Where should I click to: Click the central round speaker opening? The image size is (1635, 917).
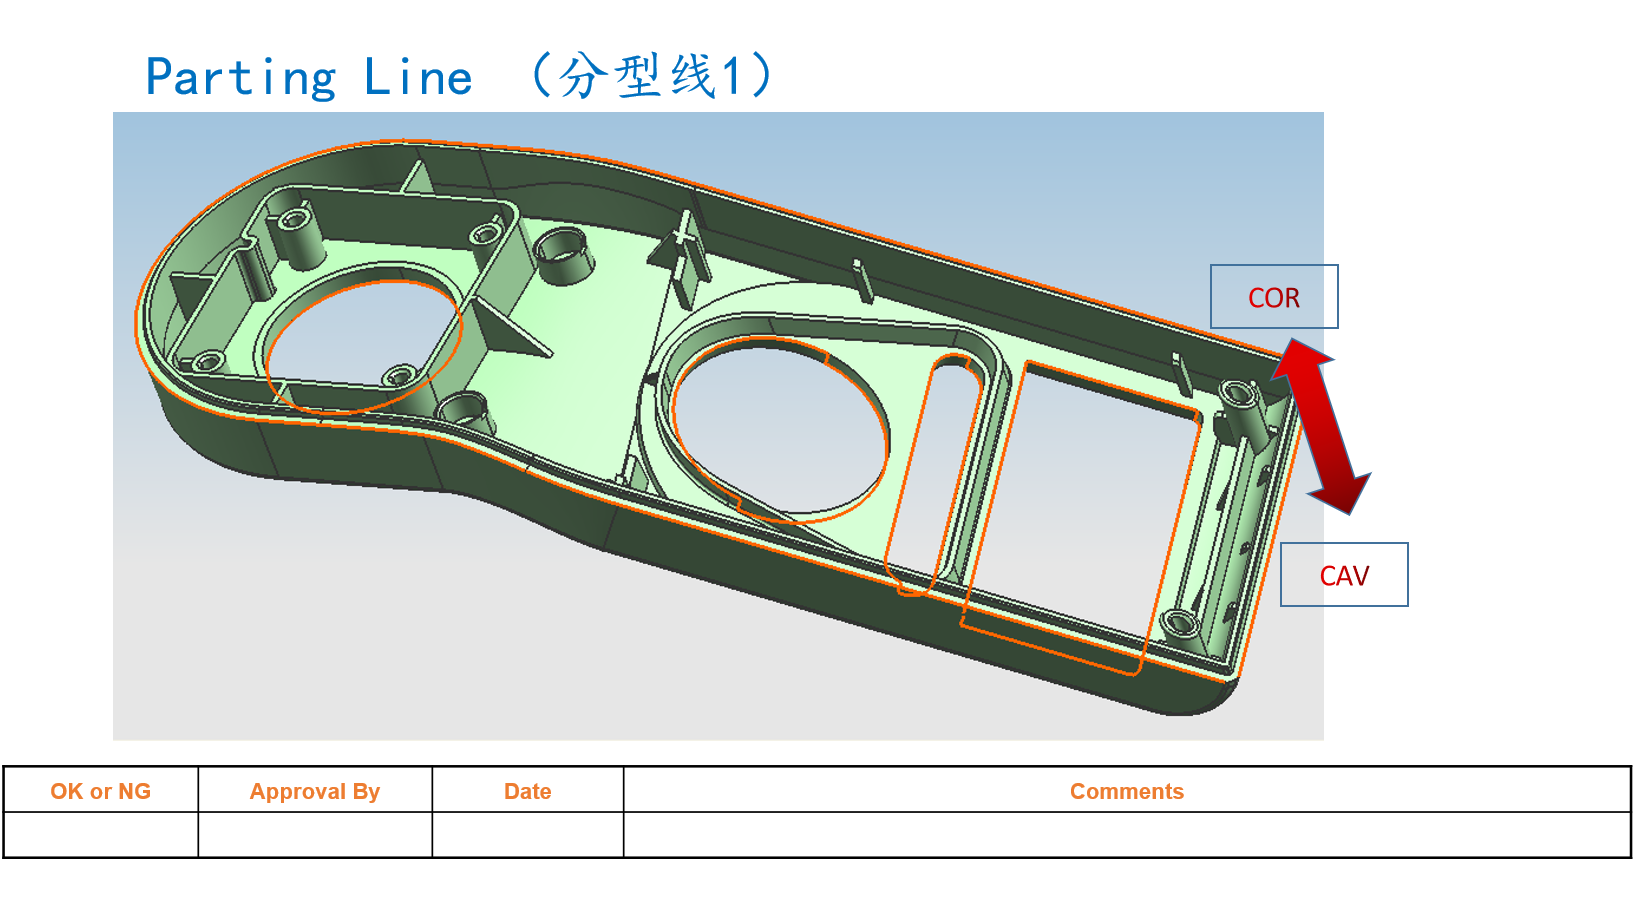click(x=780, y=430)
